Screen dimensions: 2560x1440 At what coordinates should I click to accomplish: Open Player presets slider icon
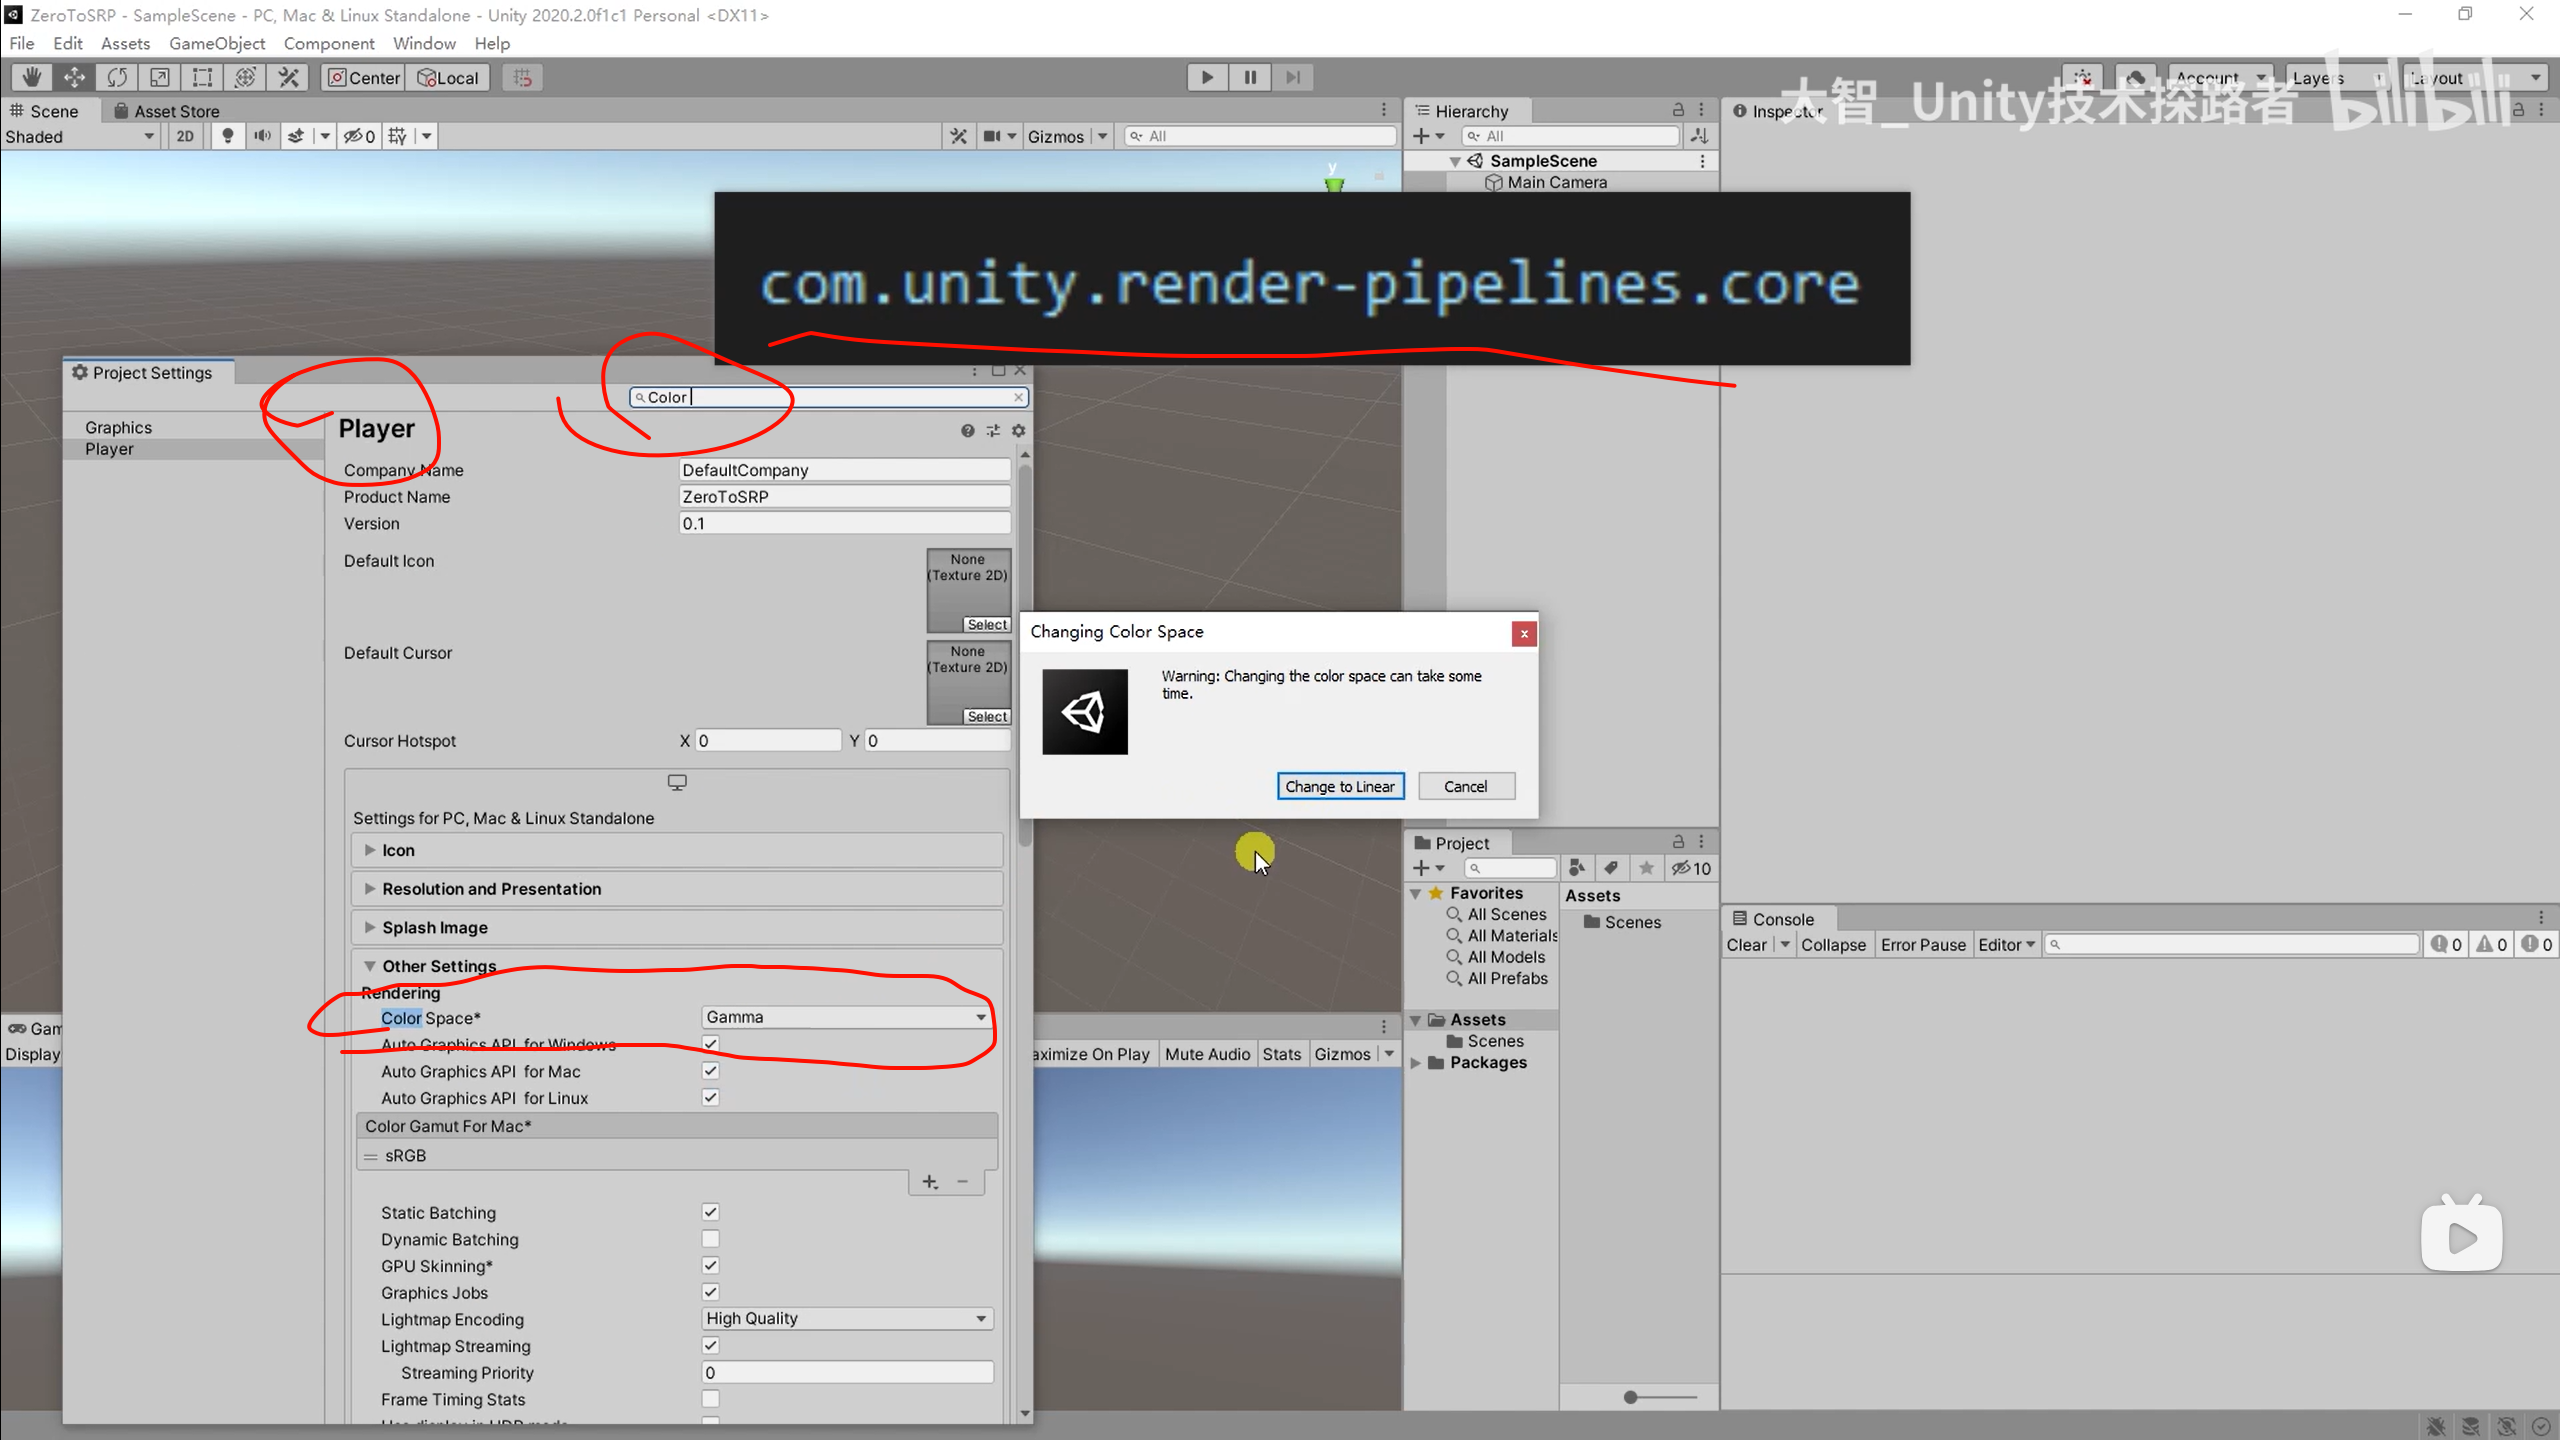click(x=993, y=430)
